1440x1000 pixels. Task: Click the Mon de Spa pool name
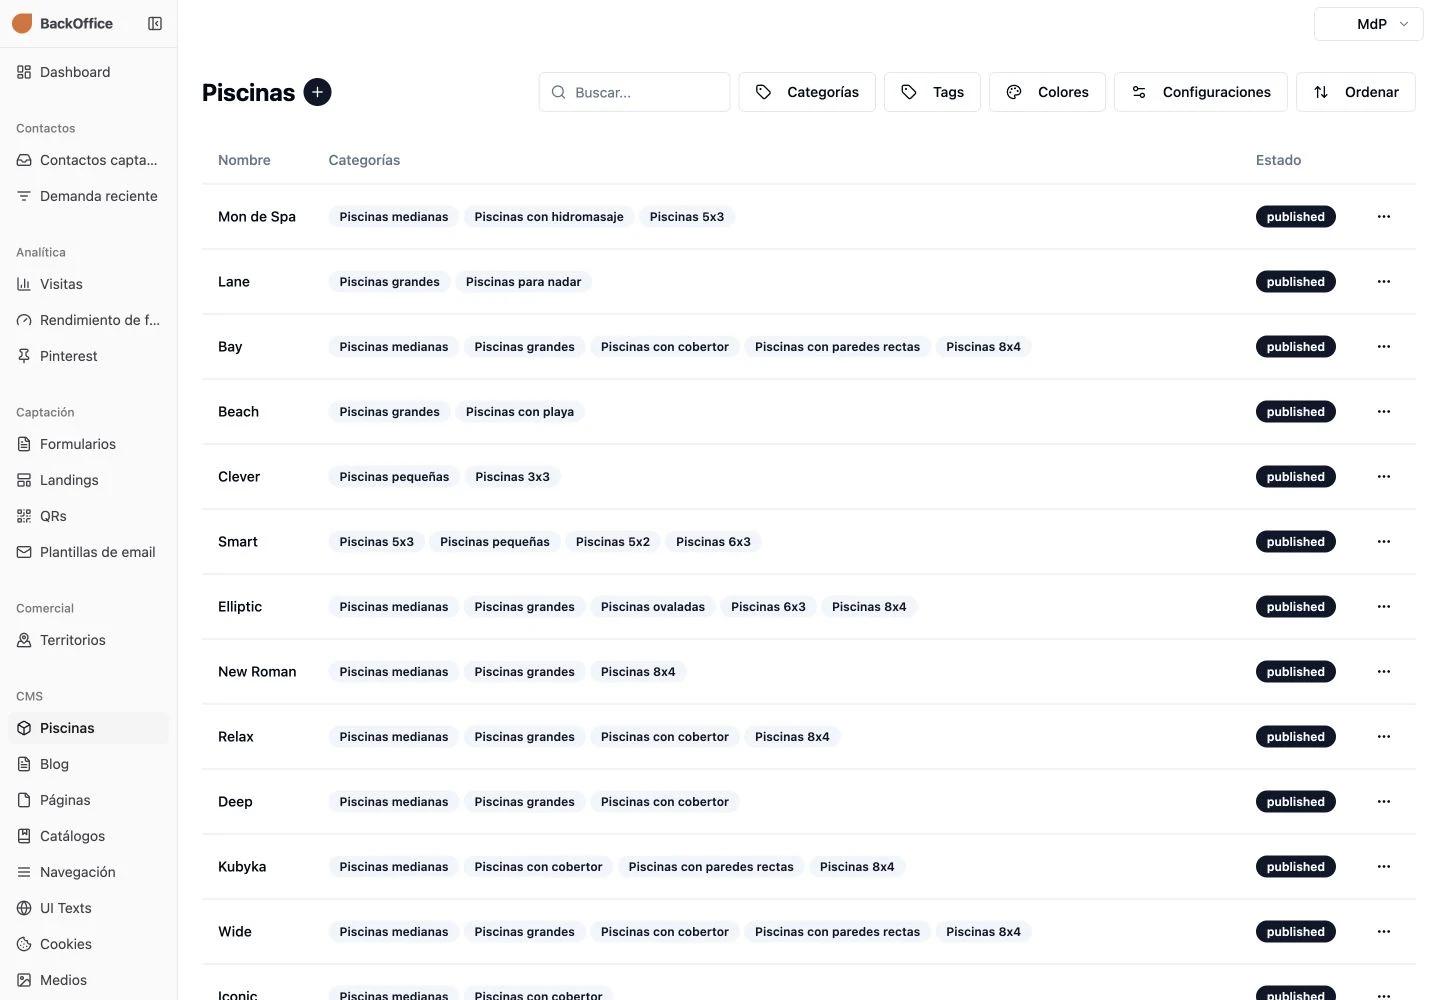(x=257, y=216)
